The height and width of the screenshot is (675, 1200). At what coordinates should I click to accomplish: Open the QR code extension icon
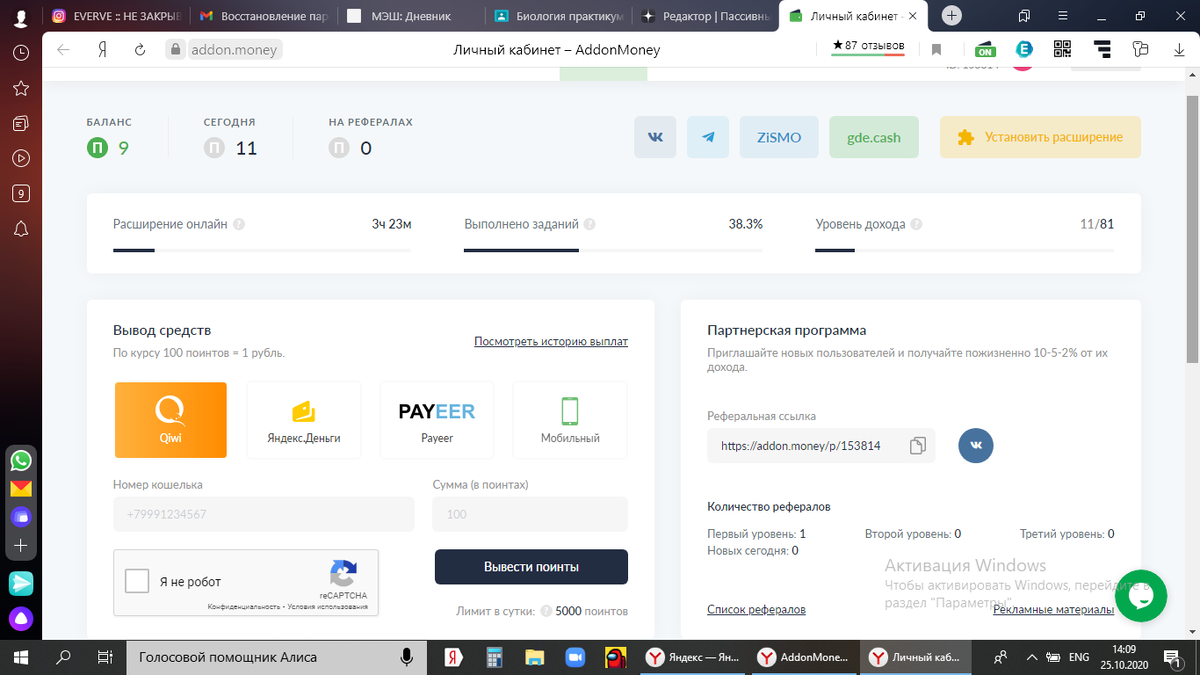[1062, 49]
